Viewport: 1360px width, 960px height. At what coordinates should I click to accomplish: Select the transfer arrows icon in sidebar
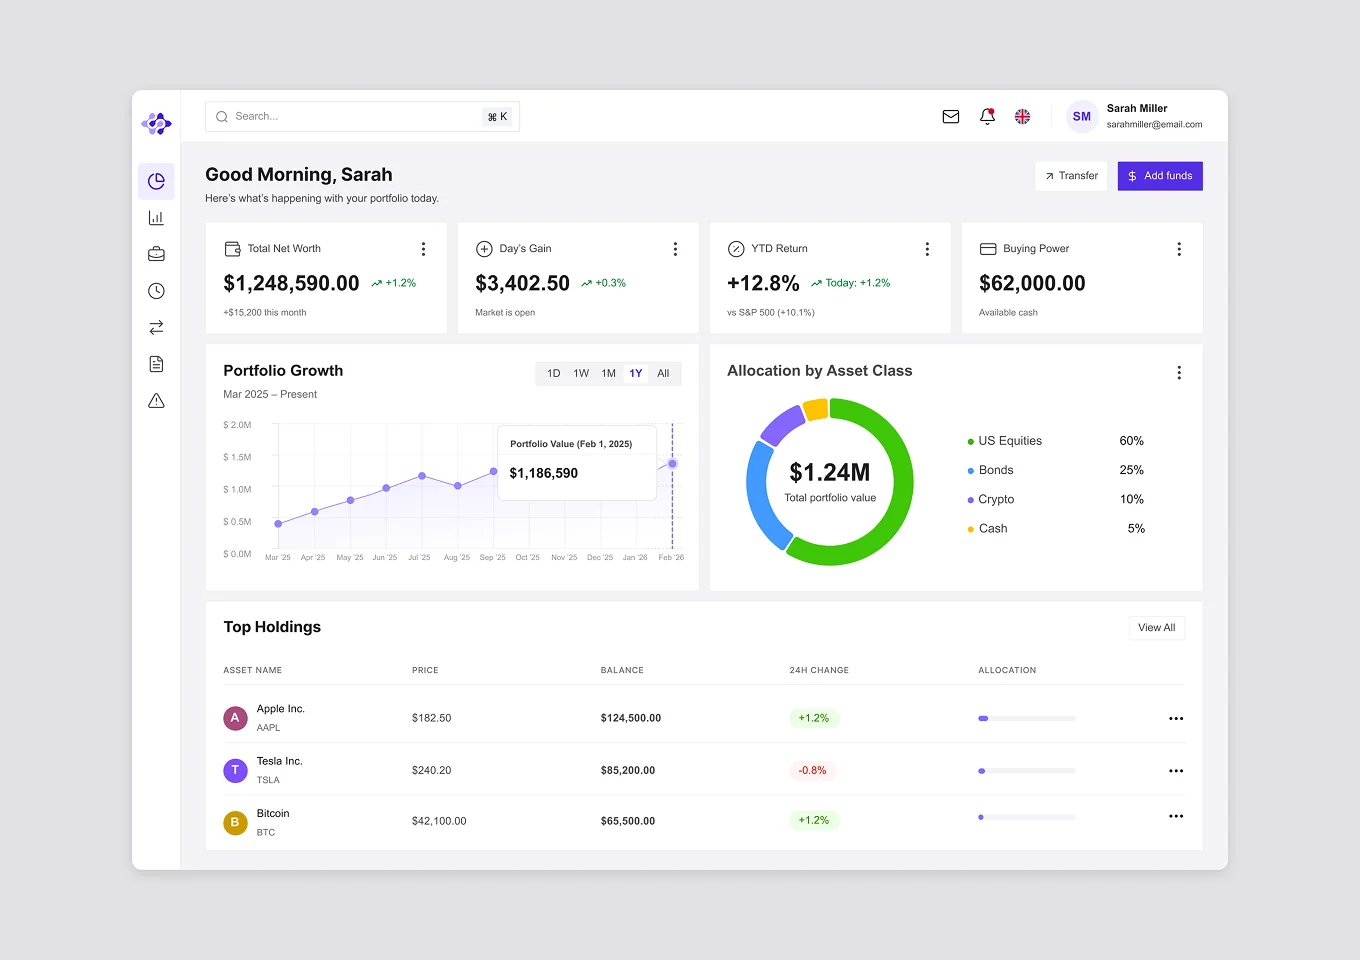click(156, 327)
